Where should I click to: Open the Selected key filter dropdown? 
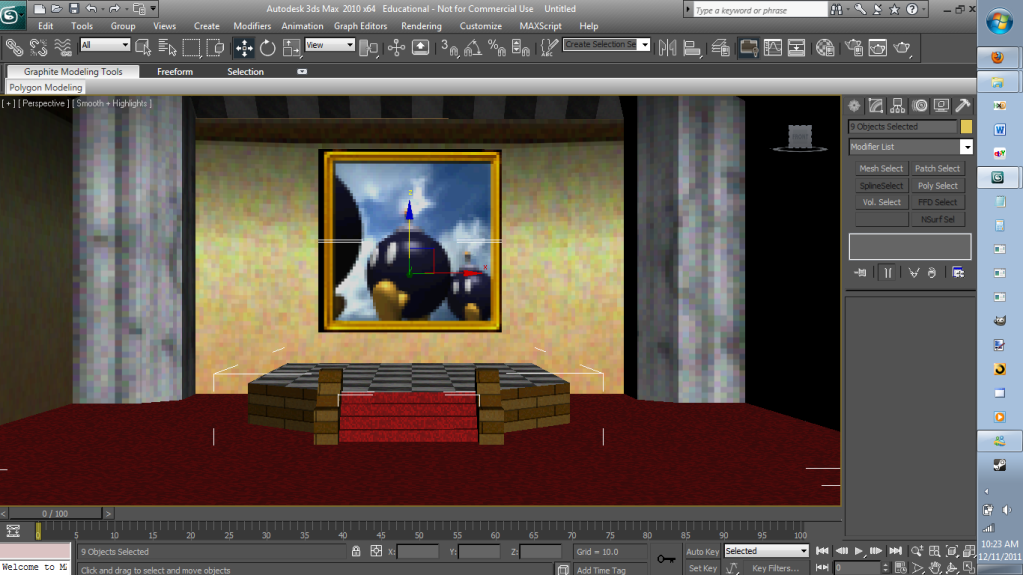(x=766, y=552)
